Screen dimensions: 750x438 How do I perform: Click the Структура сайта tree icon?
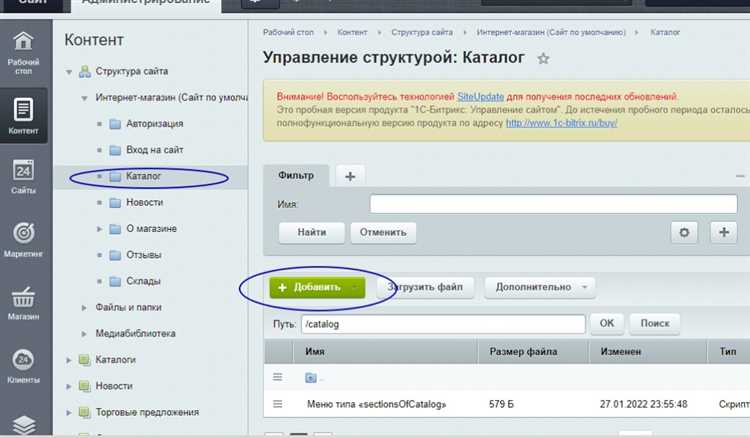click(x=85, y=72)
